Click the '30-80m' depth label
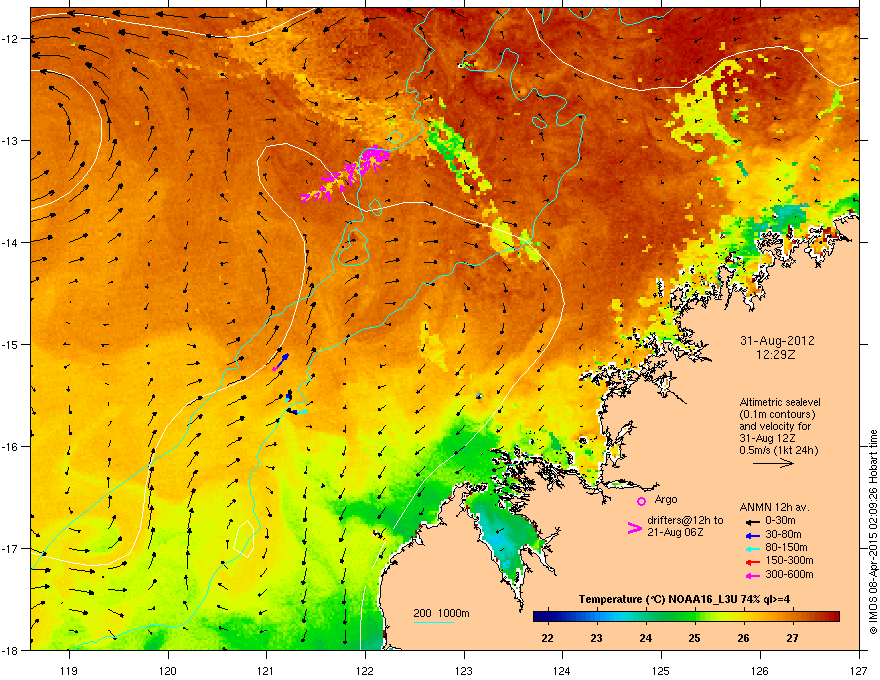 (783, 534)
